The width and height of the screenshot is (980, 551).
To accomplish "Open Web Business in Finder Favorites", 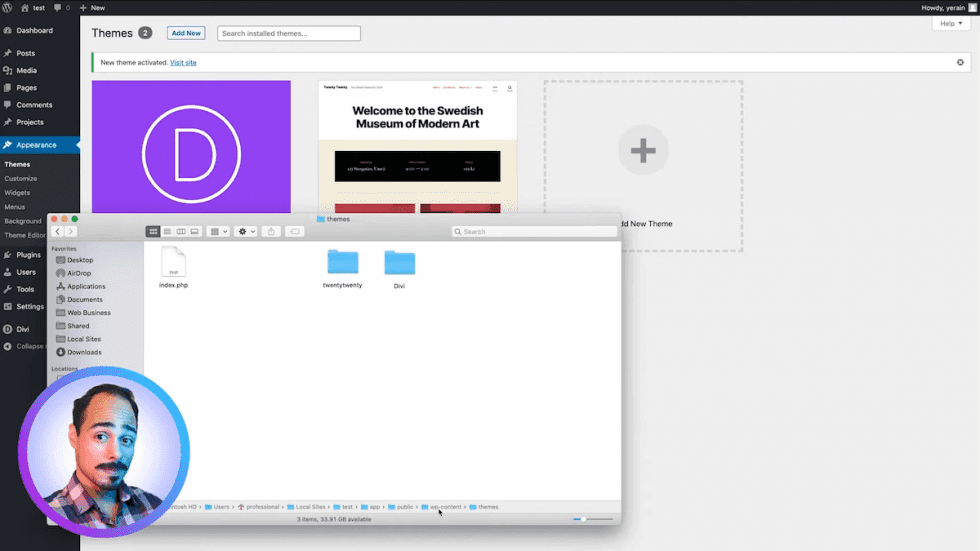I will click(89, 312).
